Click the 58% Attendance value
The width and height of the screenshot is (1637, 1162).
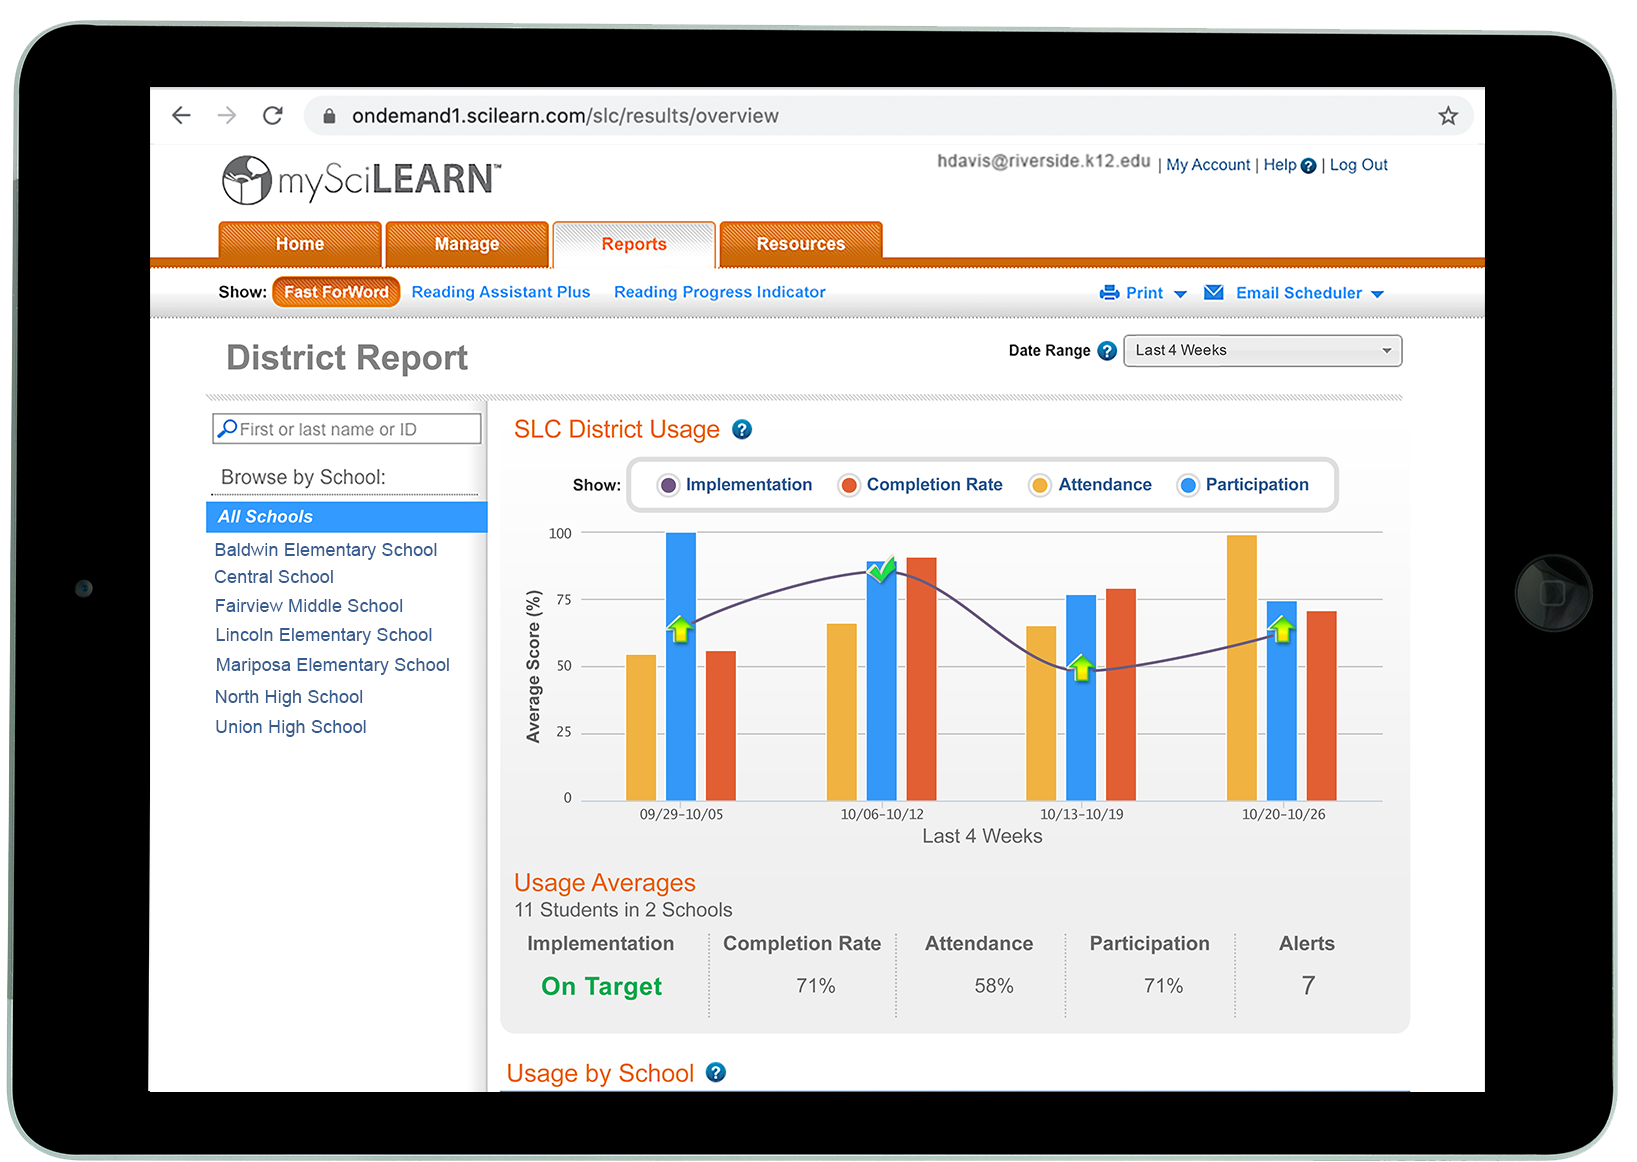point(994,986)
